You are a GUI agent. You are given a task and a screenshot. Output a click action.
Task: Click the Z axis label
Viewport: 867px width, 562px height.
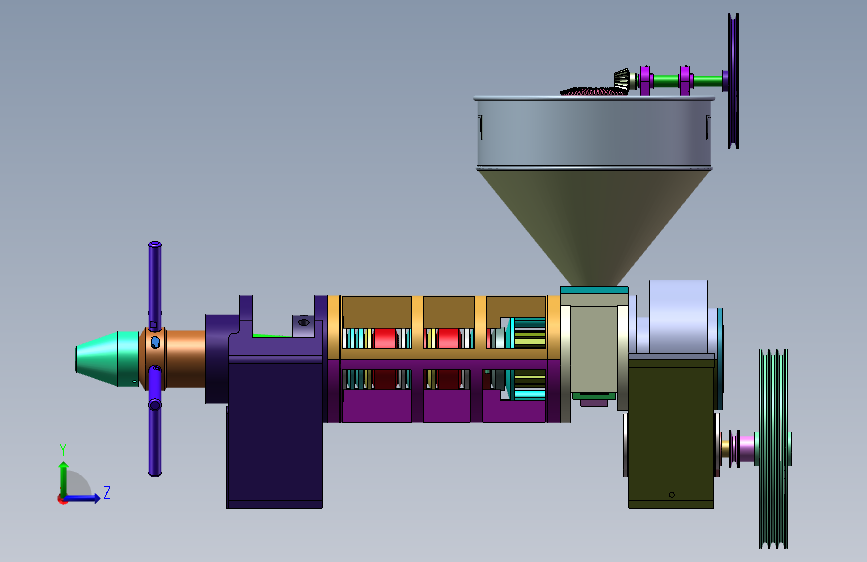[x=107, y=492]
